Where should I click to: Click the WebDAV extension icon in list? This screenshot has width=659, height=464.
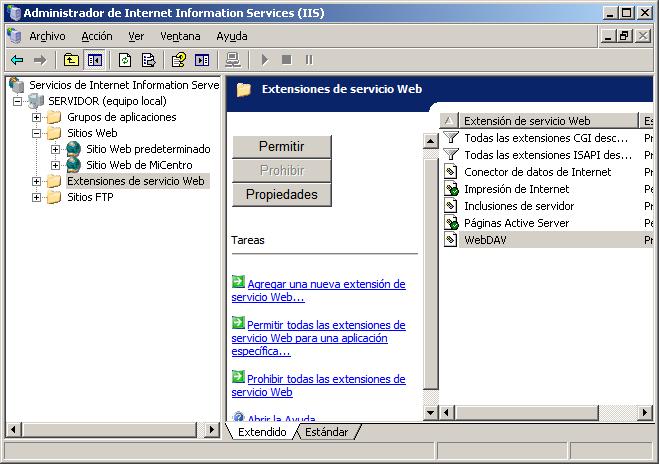451,240
